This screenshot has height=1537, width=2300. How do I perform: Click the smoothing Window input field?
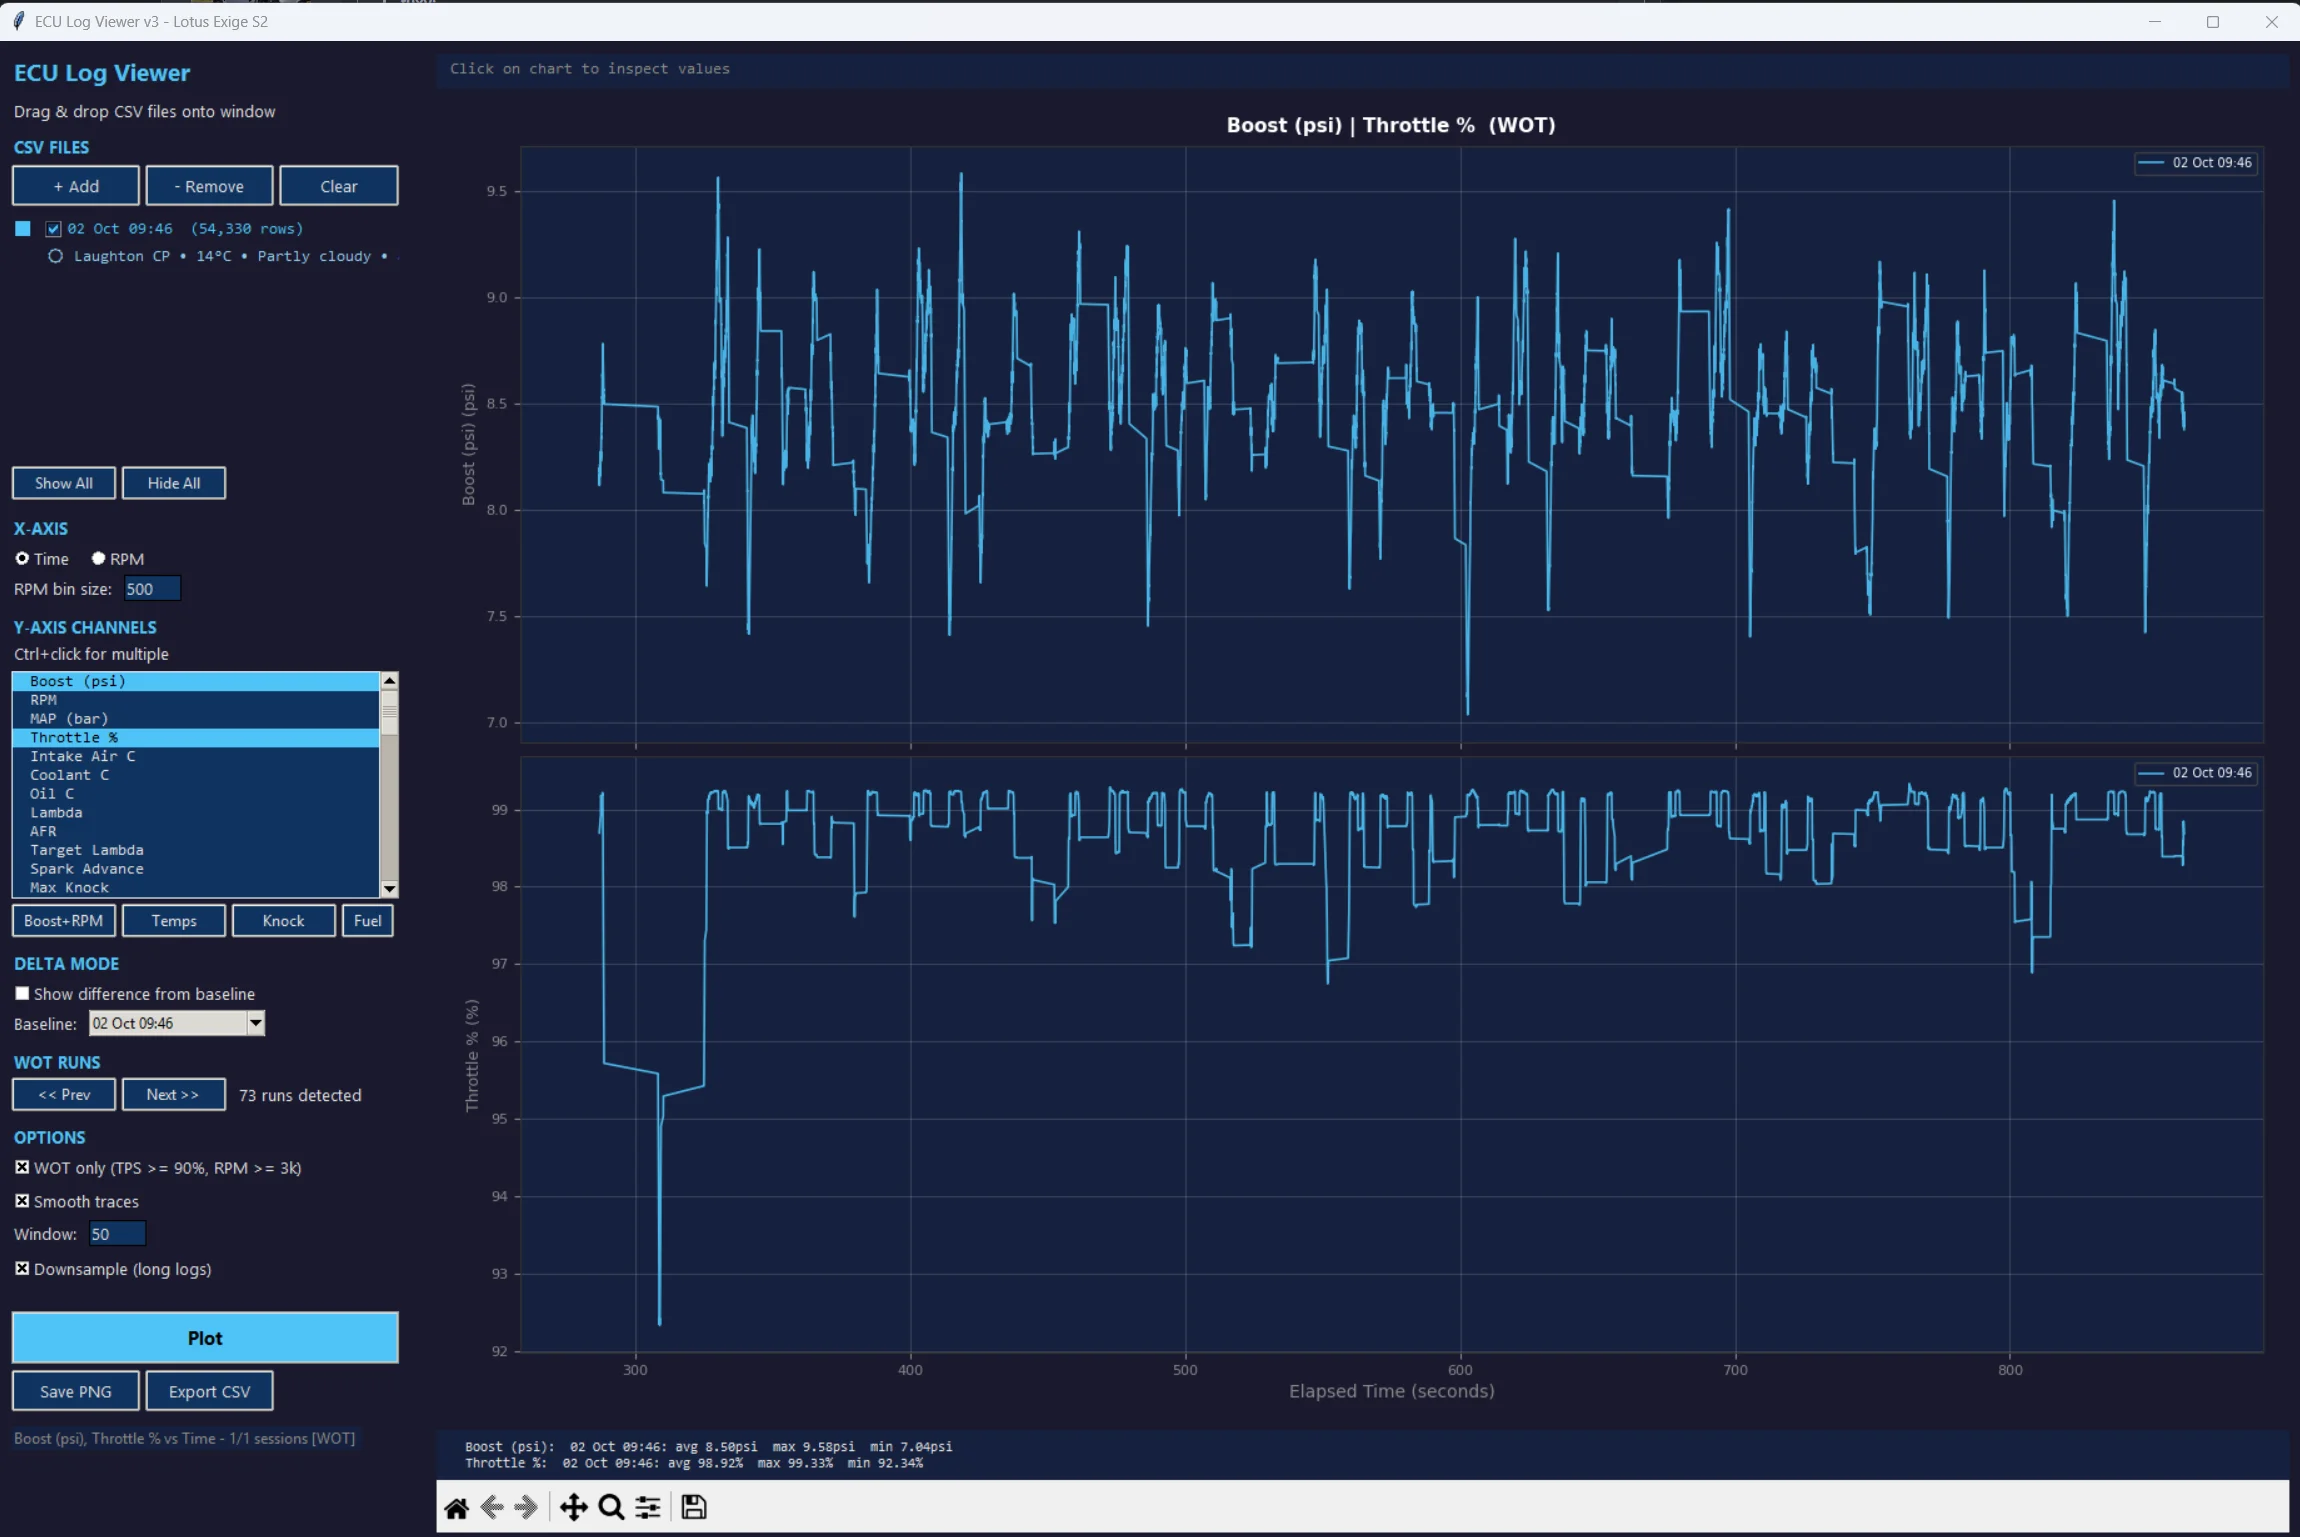[x=117, y=1234]
